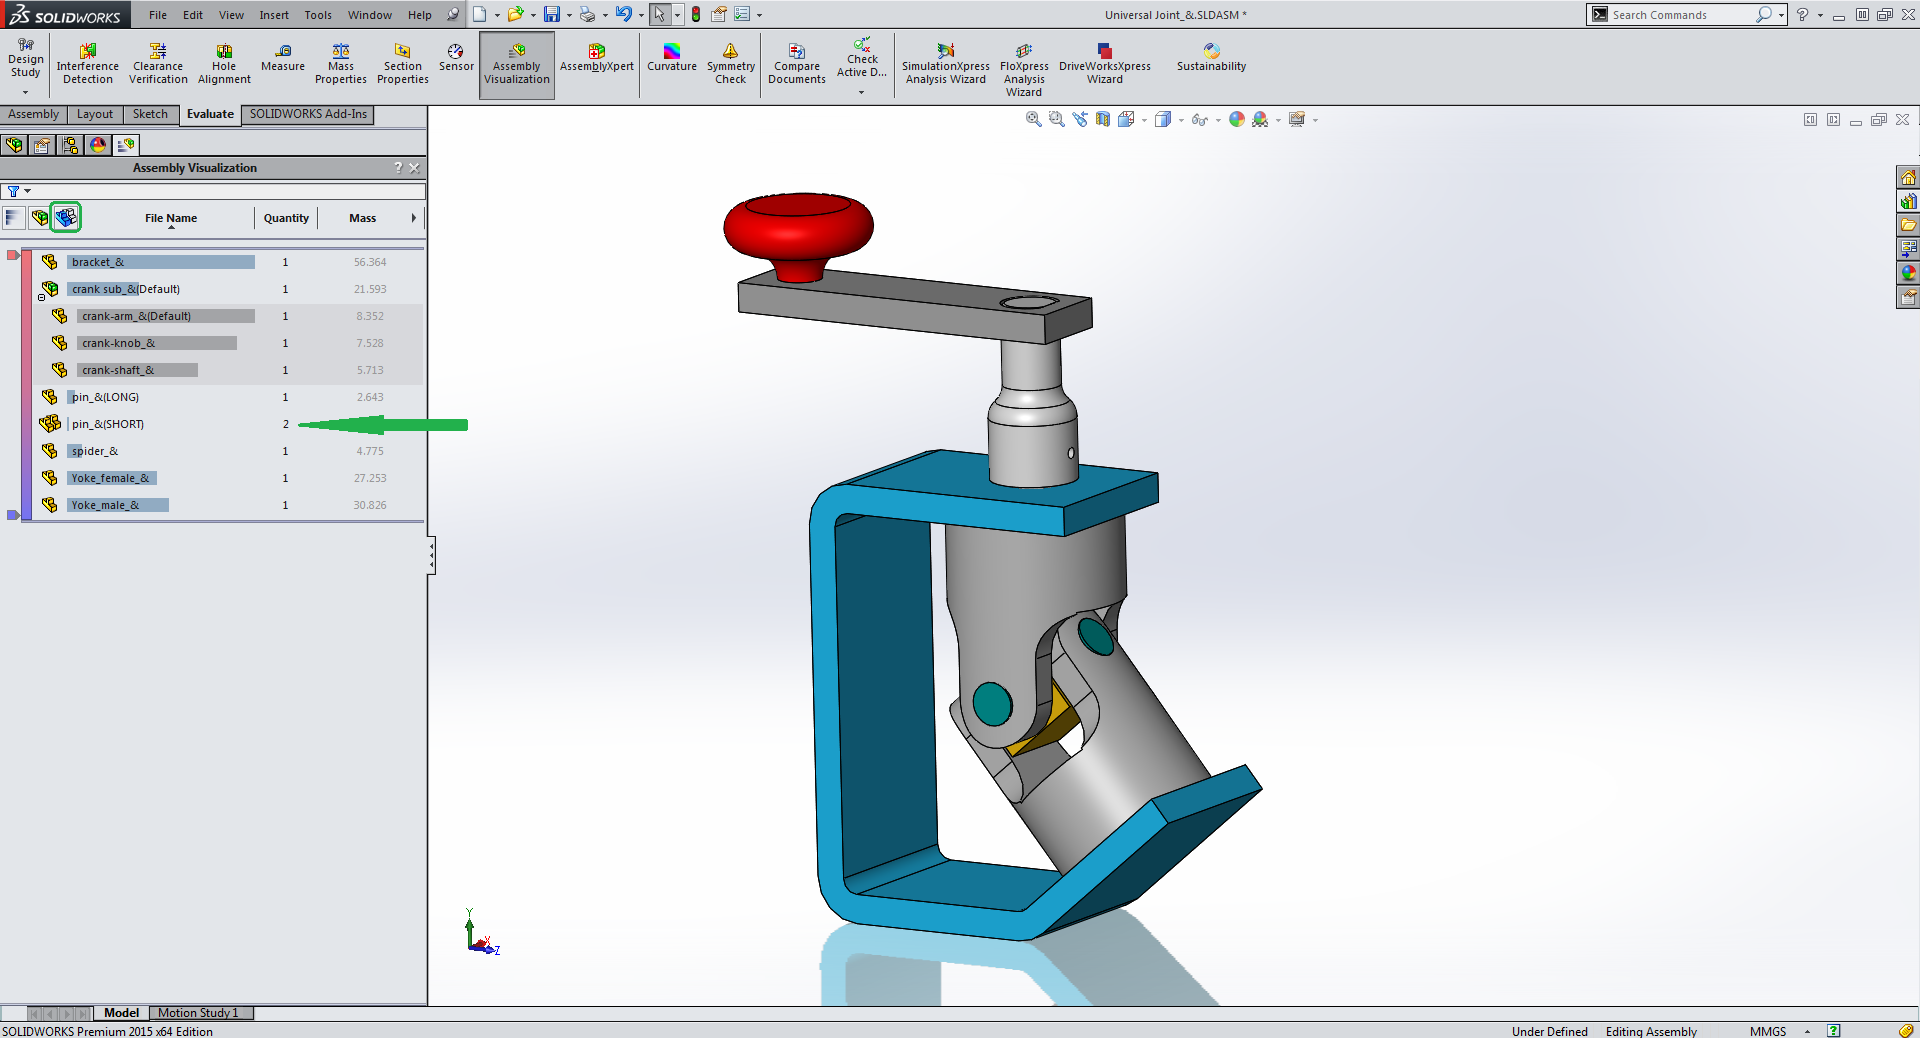Expand more columns arrow beside Mass
This screenshot has width=1920, height=1038.
point(413,218)
